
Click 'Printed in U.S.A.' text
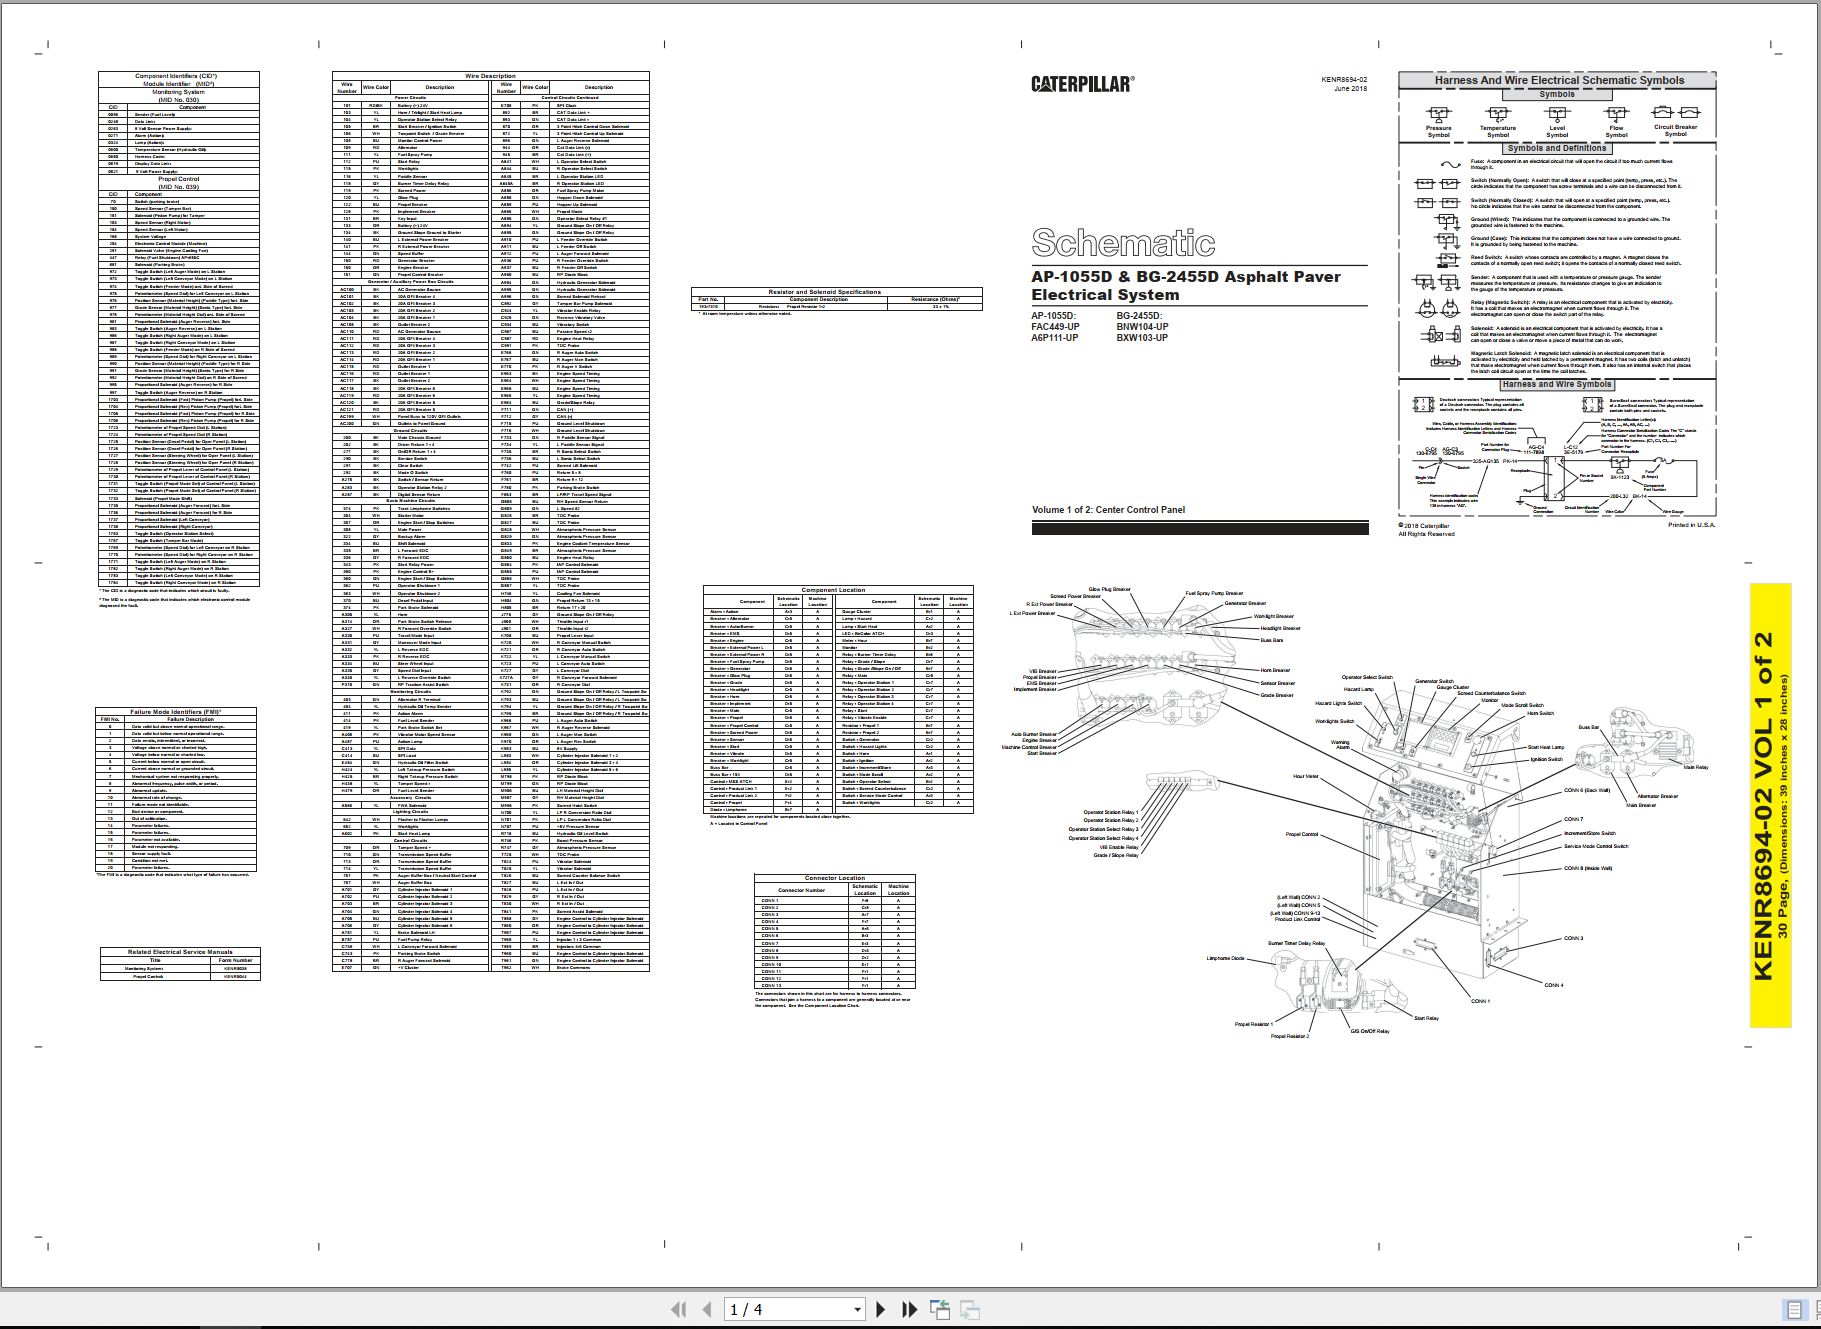click(x=1691, y=525)
